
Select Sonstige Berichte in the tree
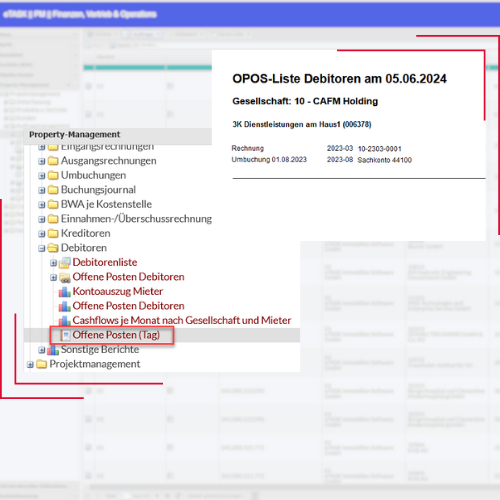click(x=100, y=349)
